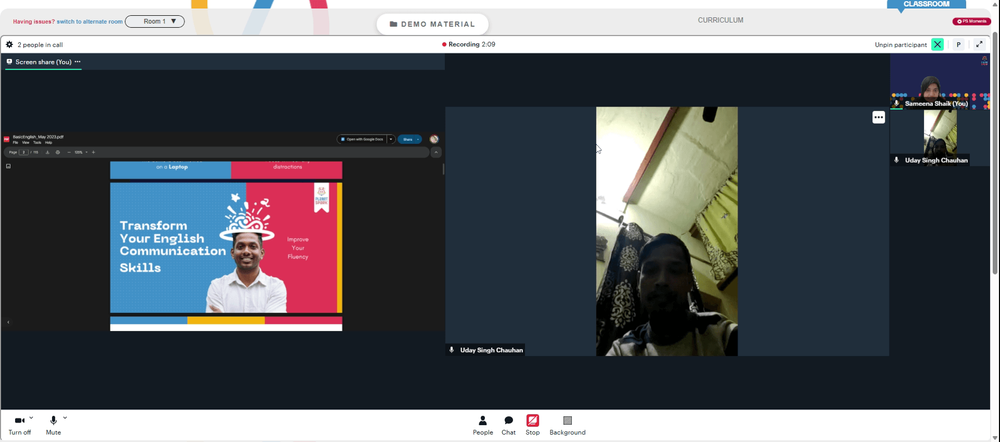Turn off the camera

19,425
